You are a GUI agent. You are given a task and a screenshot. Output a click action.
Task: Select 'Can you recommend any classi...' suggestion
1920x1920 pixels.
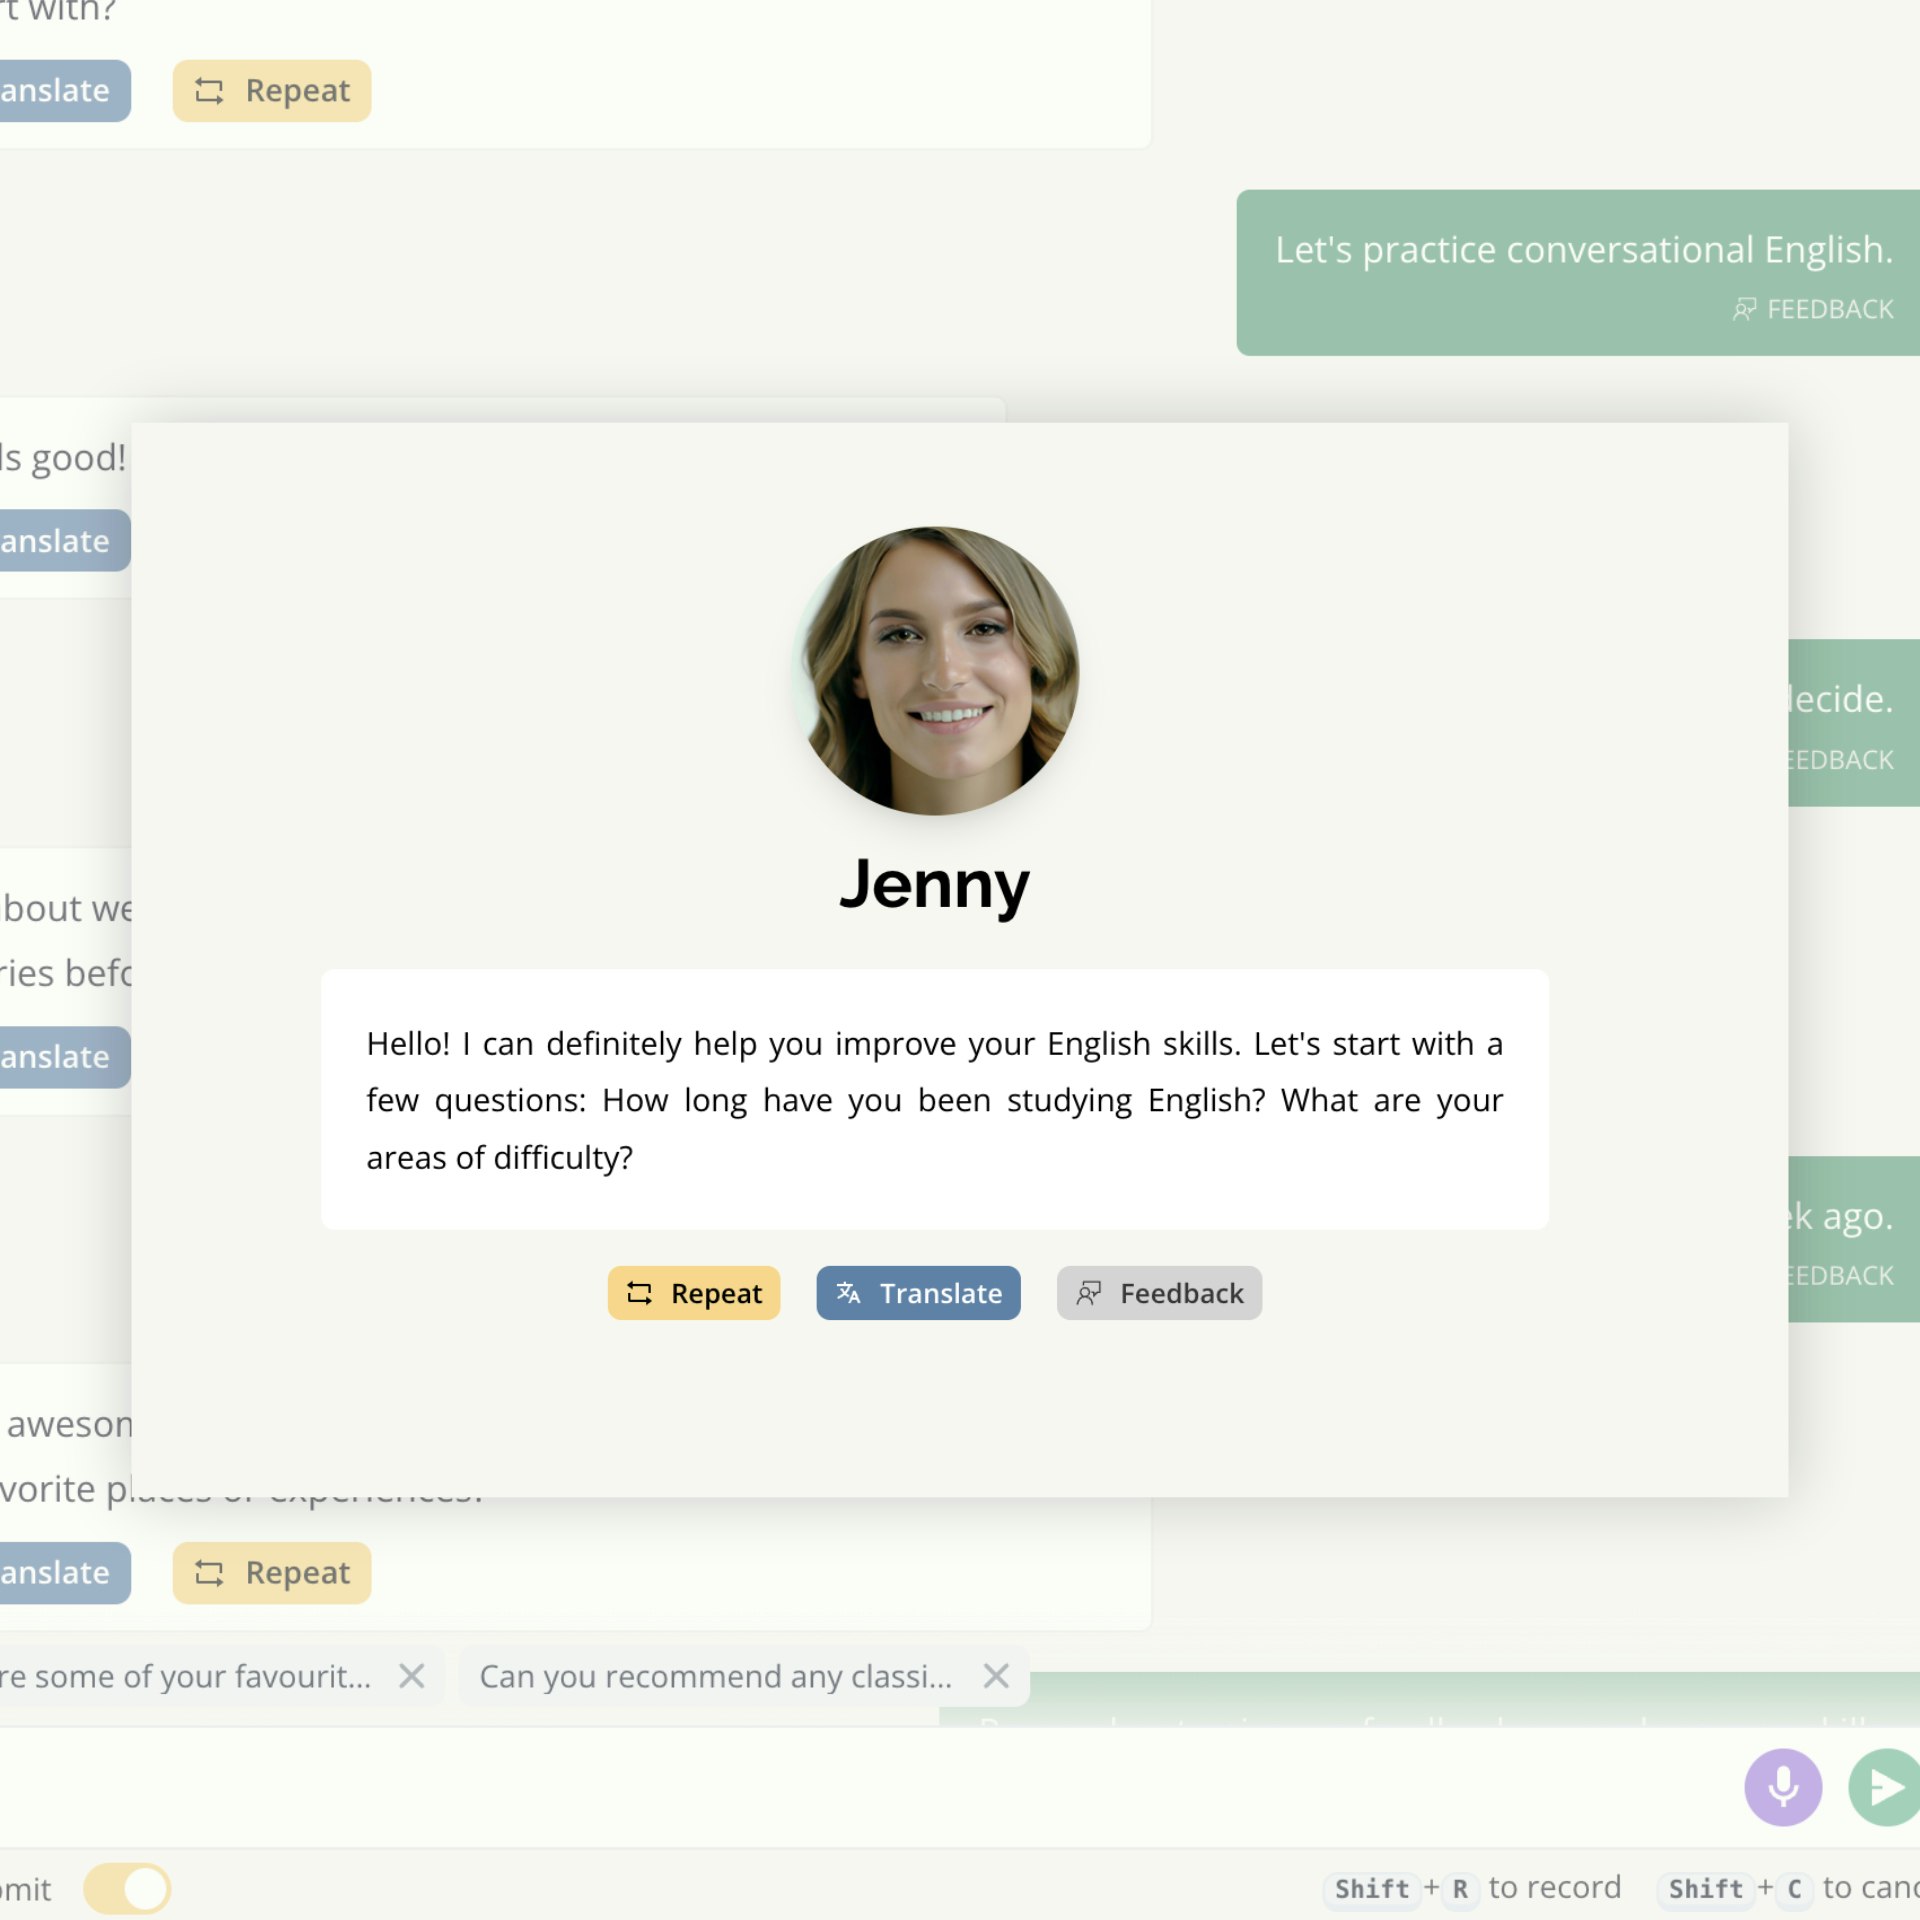[715, 1676]
